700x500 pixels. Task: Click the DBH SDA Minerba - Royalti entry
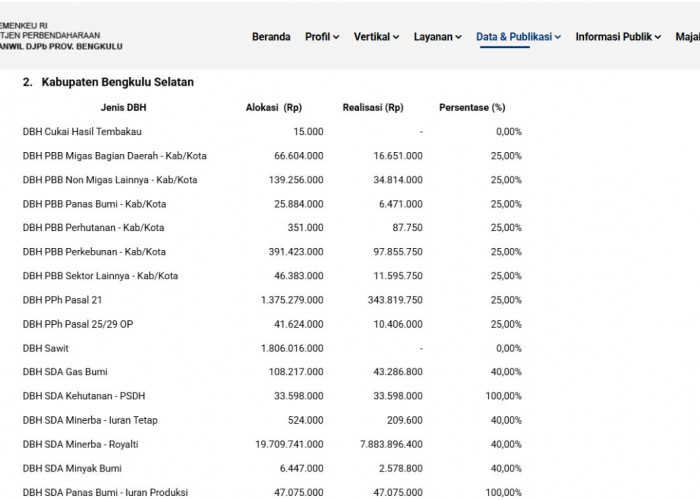coord(80,445)
